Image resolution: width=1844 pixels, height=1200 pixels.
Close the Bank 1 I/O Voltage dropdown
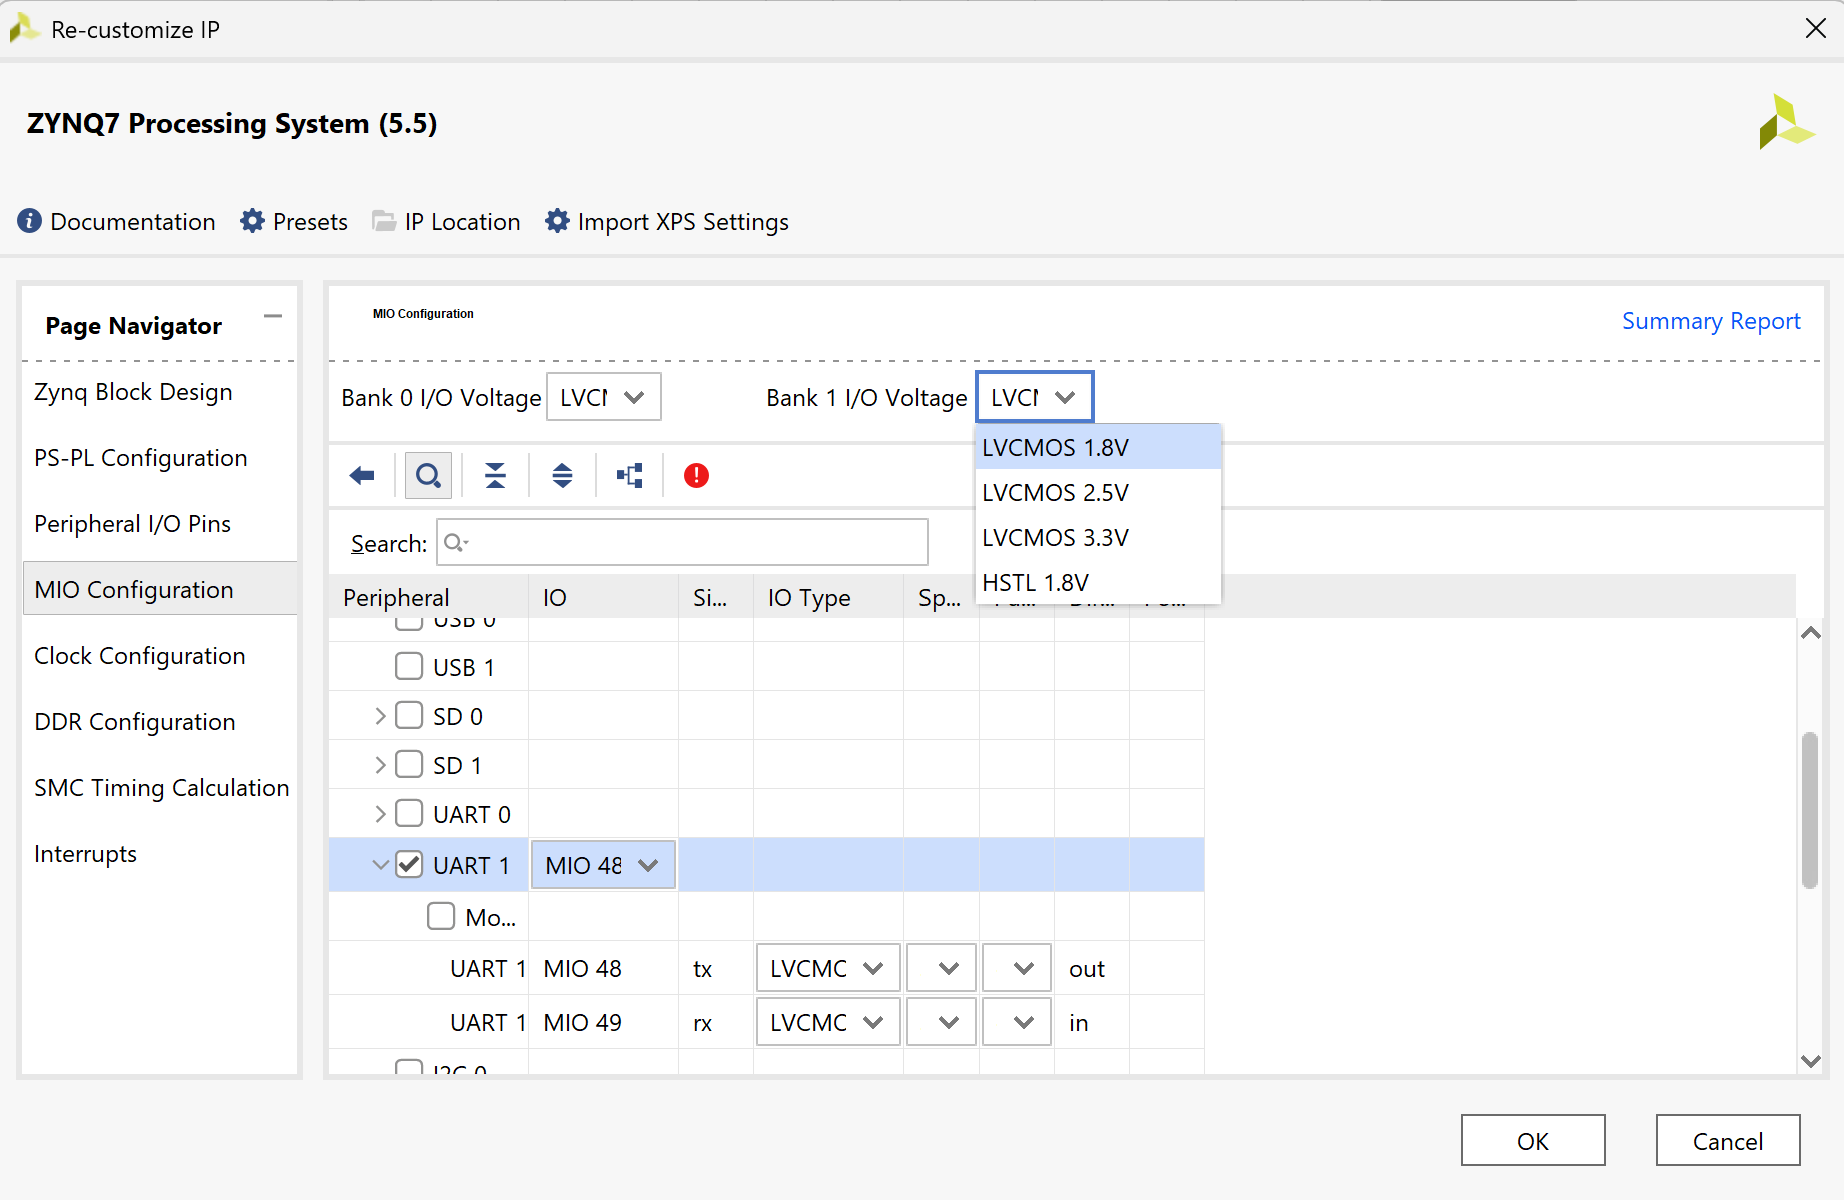[x=1035, y=397]
